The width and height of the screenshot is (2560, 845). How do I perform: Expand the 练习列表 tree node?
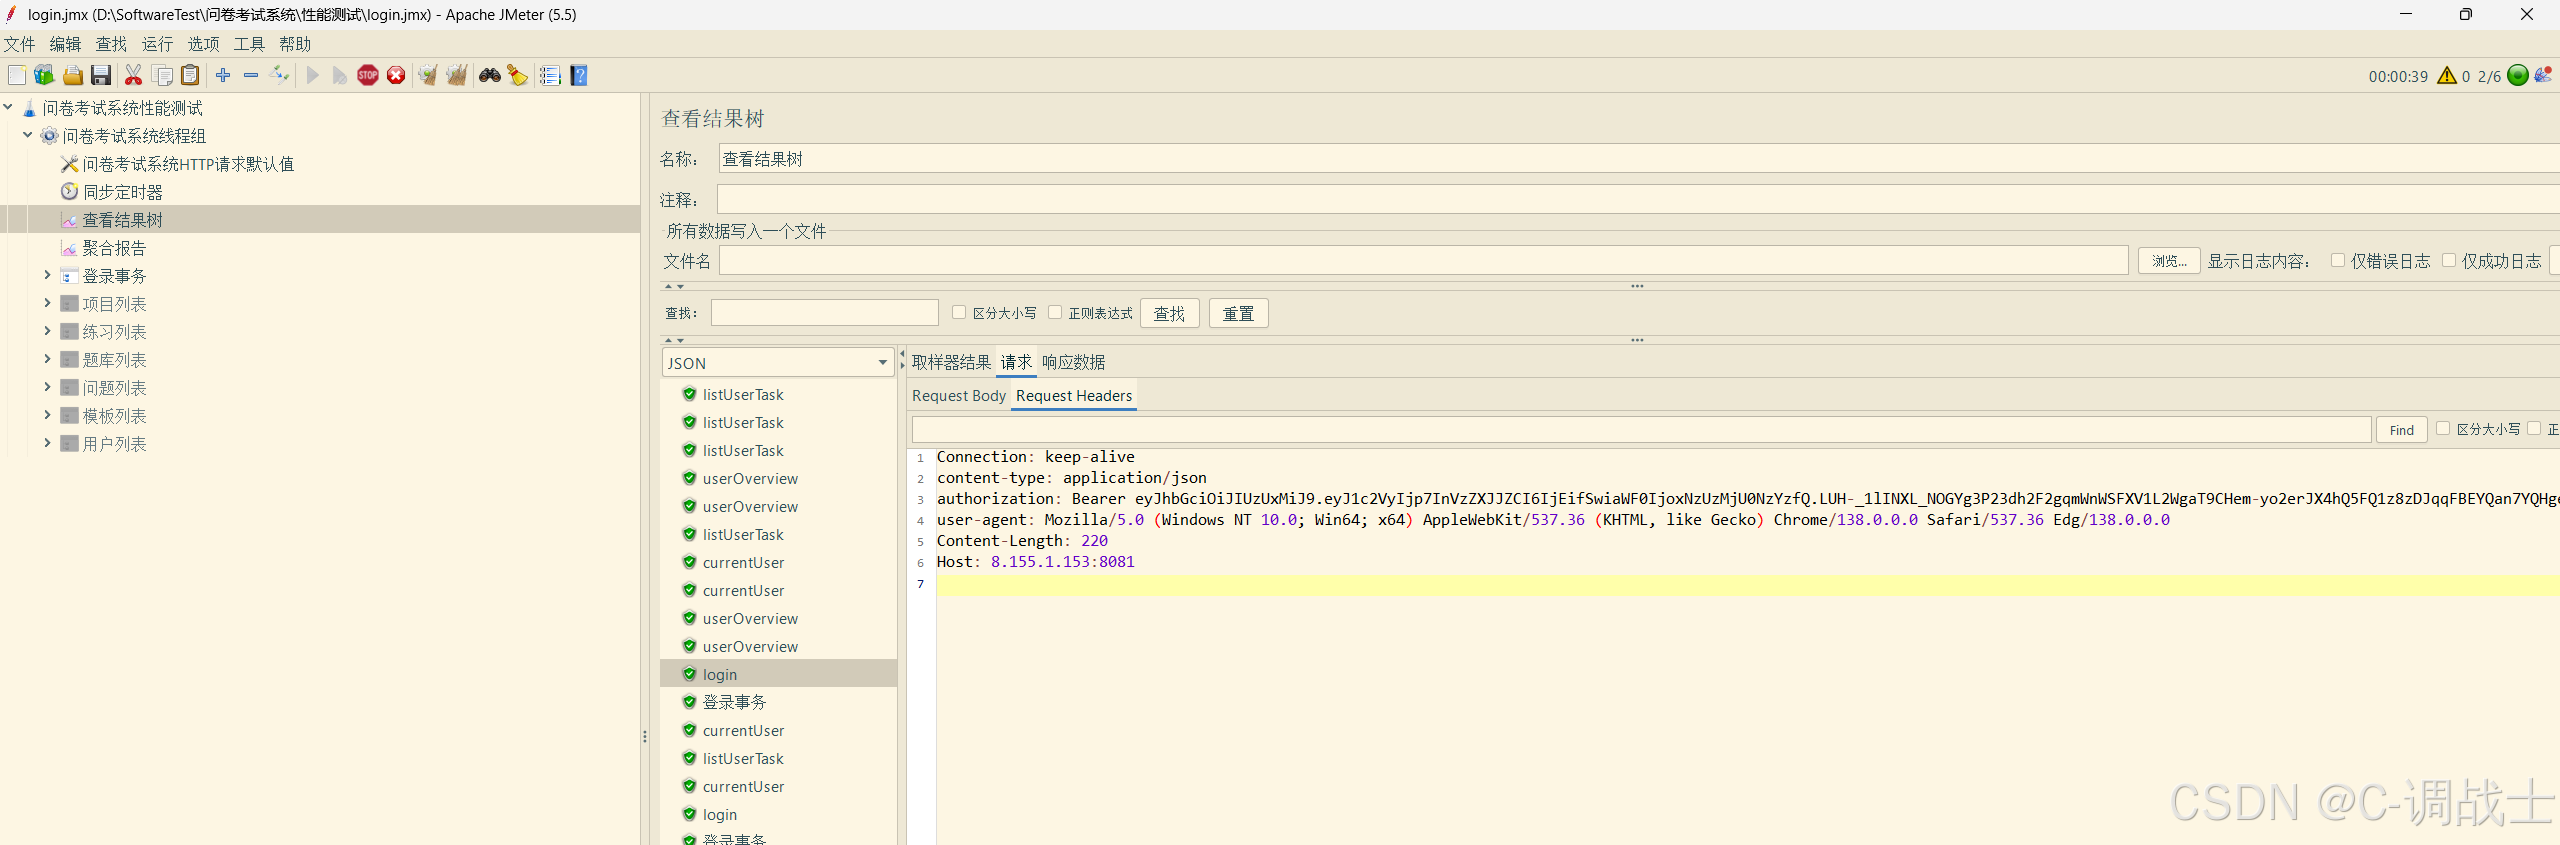tap(47, 331)
